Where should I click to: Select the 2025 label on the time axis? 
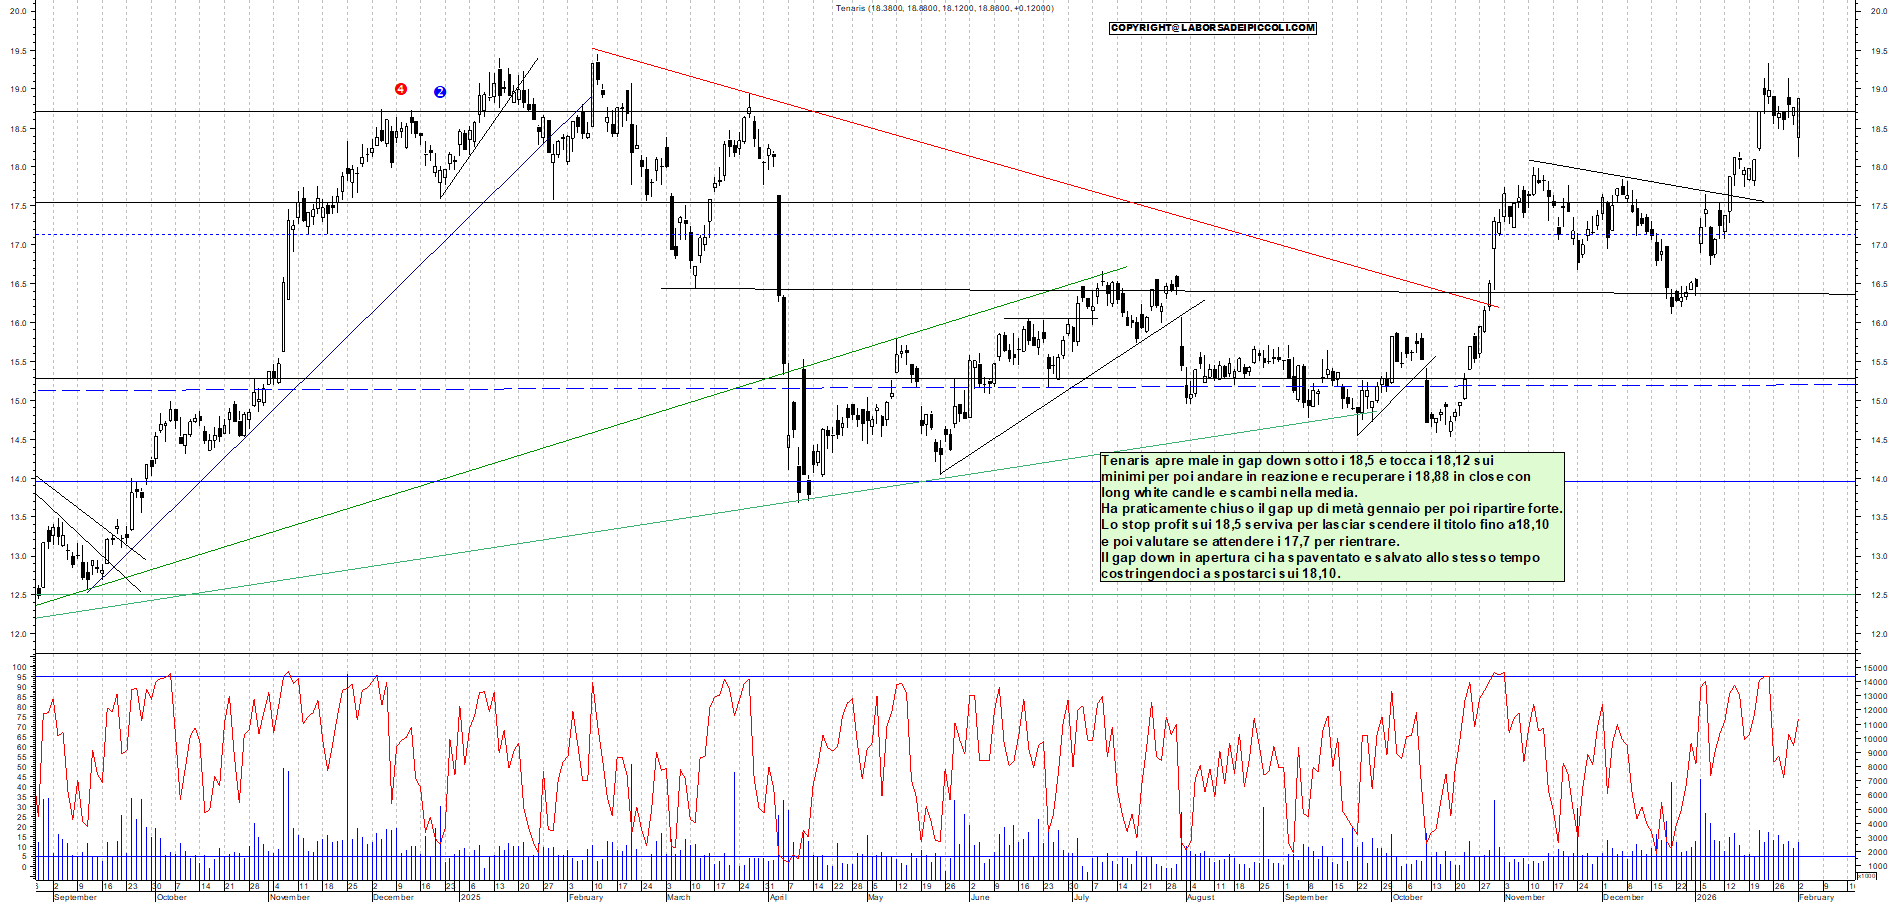[x=470, y=897]
